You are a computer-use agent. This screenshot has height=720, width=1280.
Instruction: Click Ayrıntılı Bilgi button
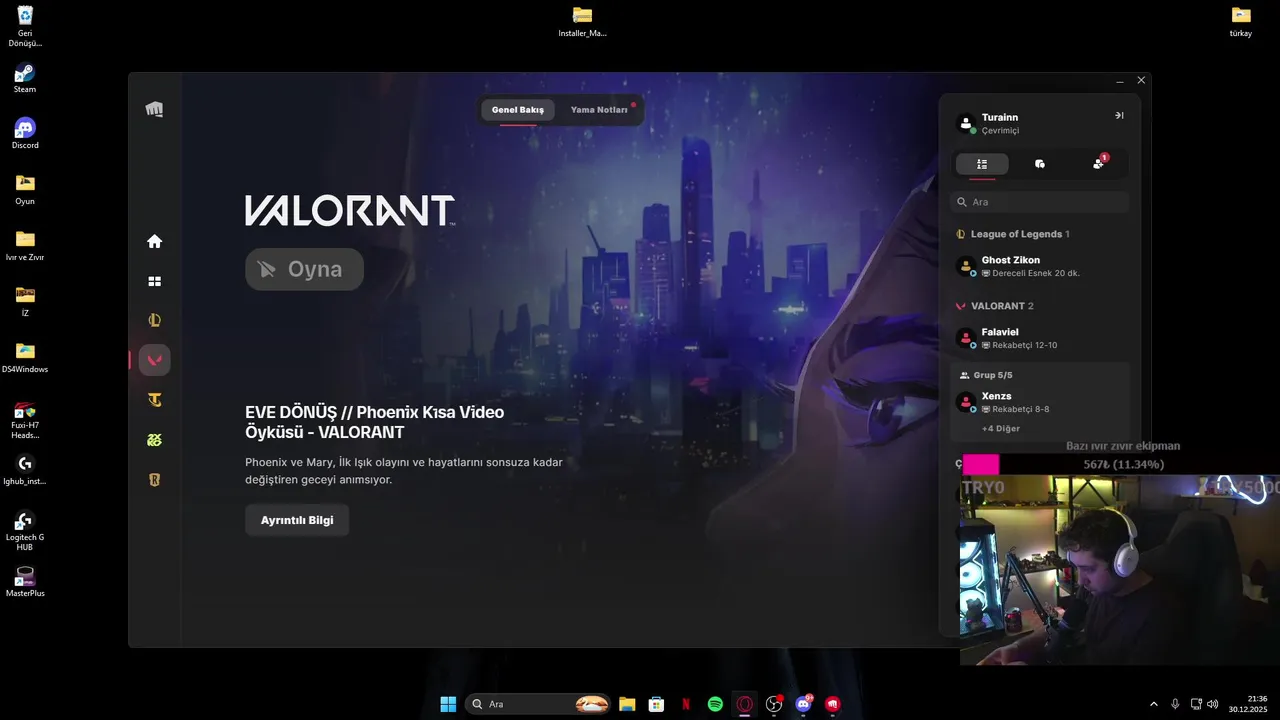pos(297,520)
